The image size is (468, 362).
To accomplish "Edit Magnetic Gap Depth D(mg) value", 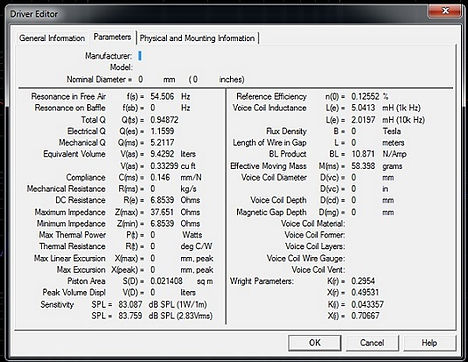I will [x=354, y=212].
